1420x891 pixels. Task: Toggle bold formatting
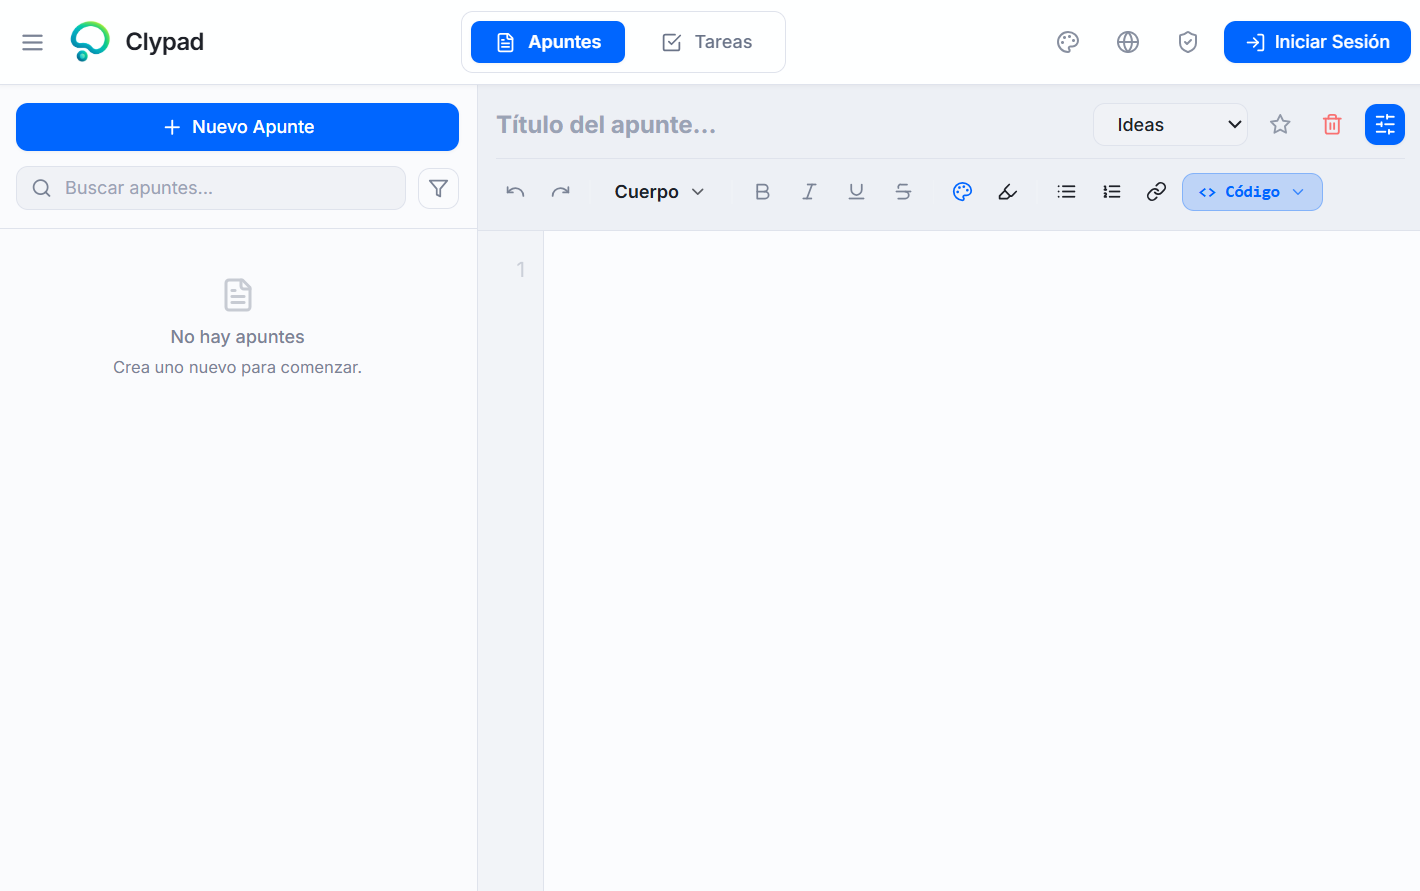pyautogui.click(x=762, y=192)
